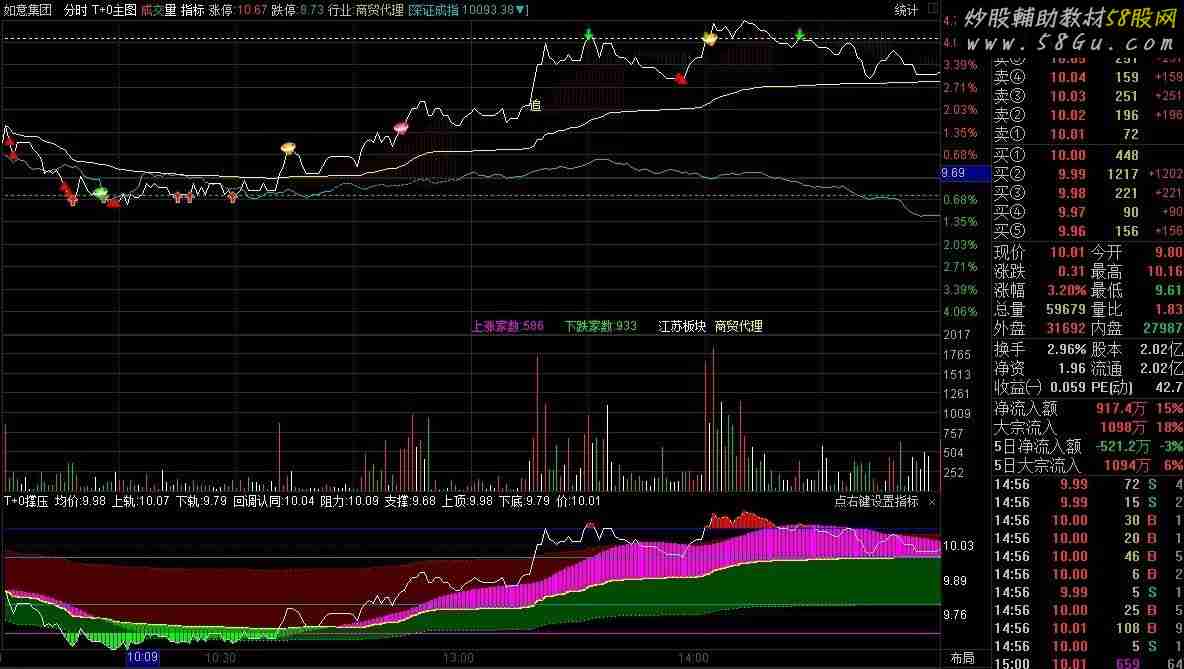
Task: Select the 卖③ 10.03 order row
Action: [1087, 96]
